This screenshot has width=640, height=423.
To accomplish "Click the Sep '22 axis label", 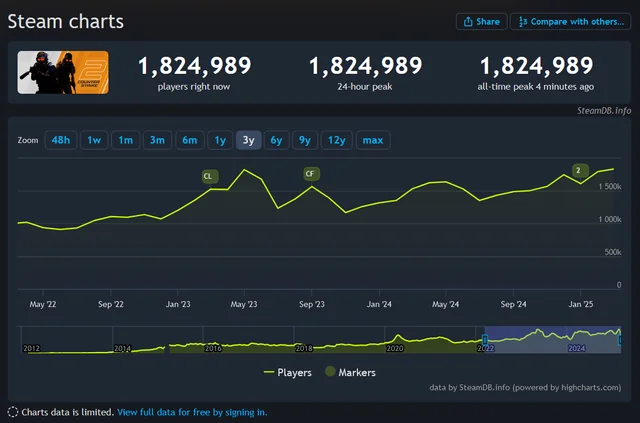I will (111, 304).
